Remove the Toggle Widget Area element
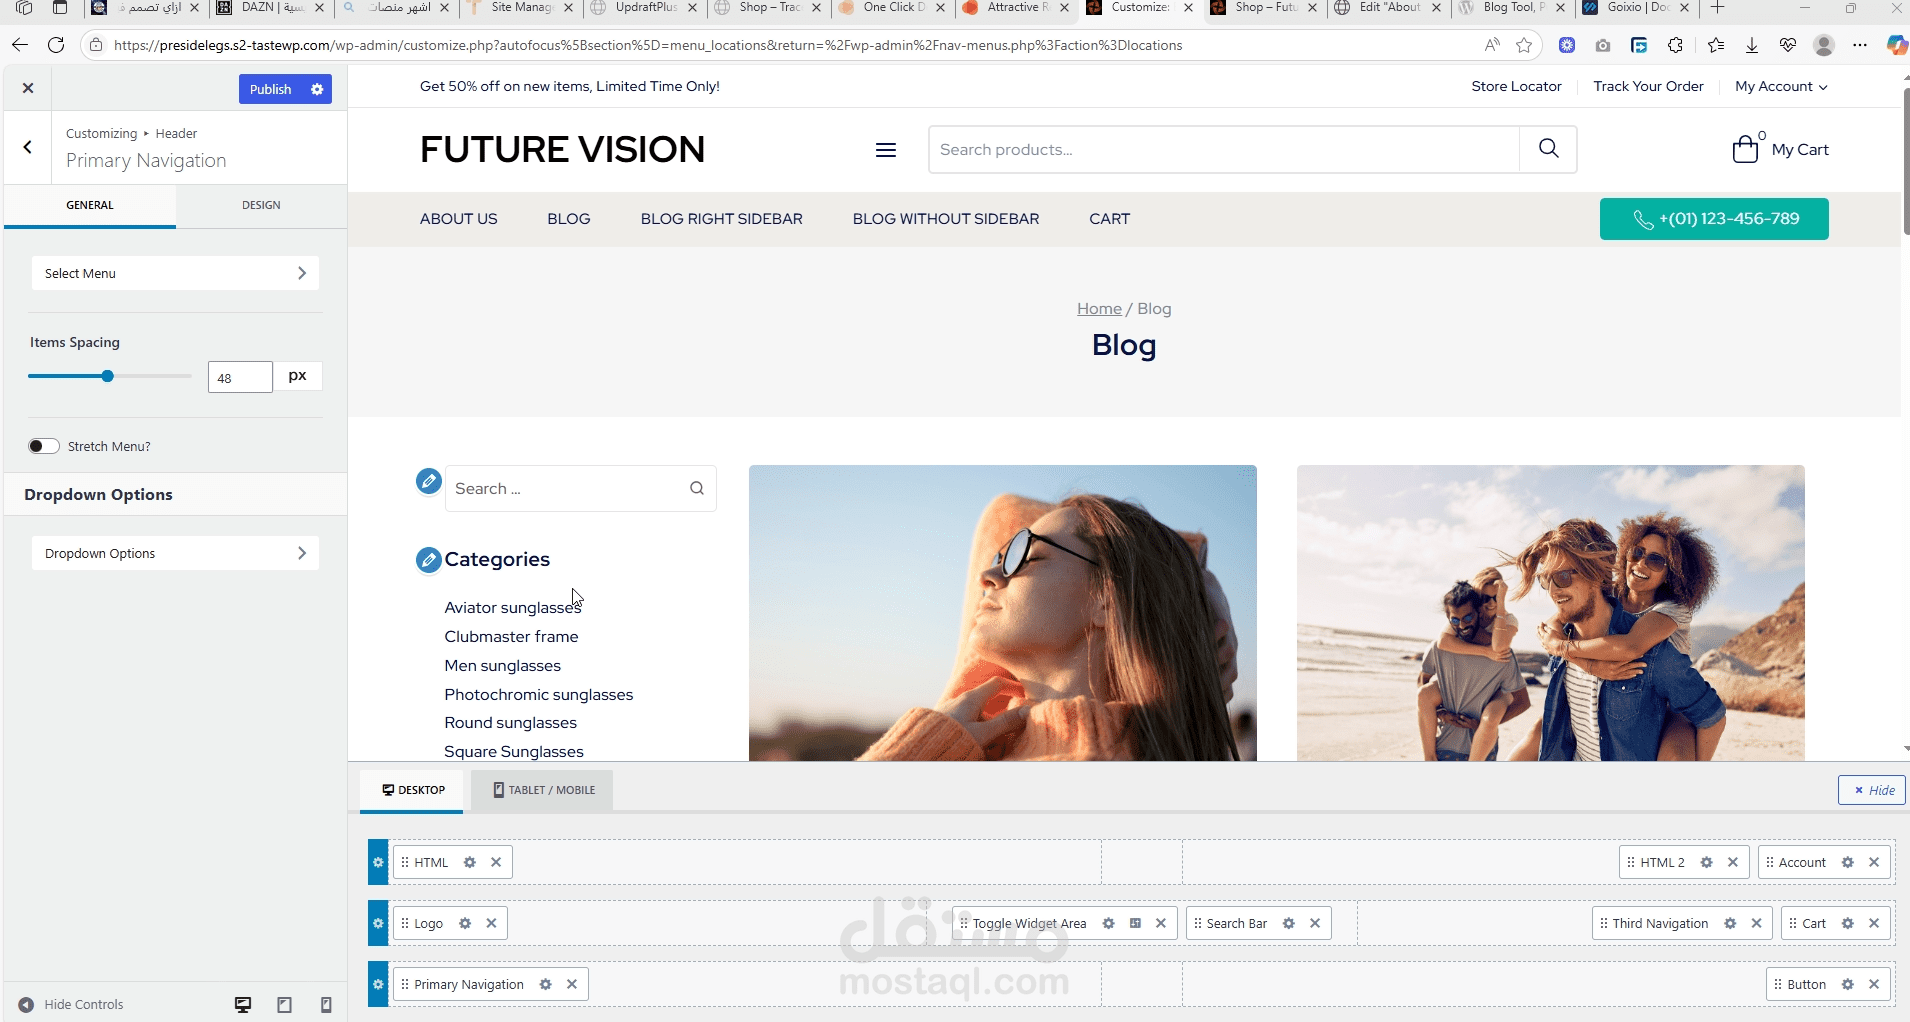The height and width of the screenshot is (1022, 1910). [1161, 923]
